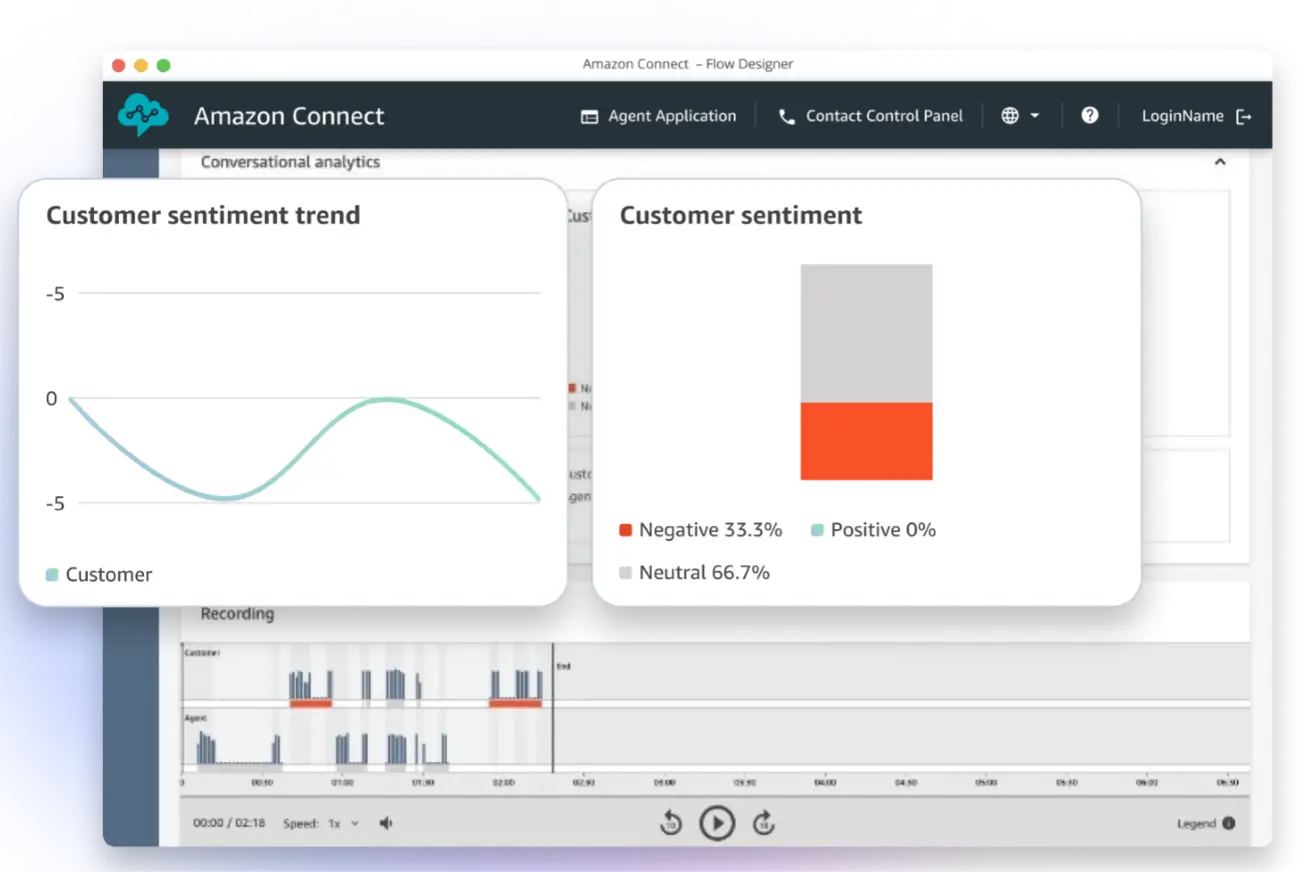Screen dimensions: 1304x872
Task: Toggle the Negative 33.3% legend entry
Action: coord(700,530)
